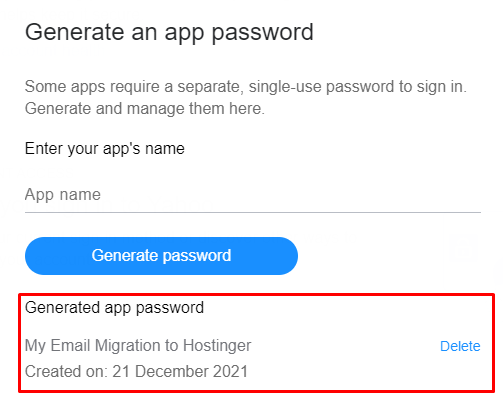Click the blue Generate password button

pyautogui.click(x=161, y=256)
